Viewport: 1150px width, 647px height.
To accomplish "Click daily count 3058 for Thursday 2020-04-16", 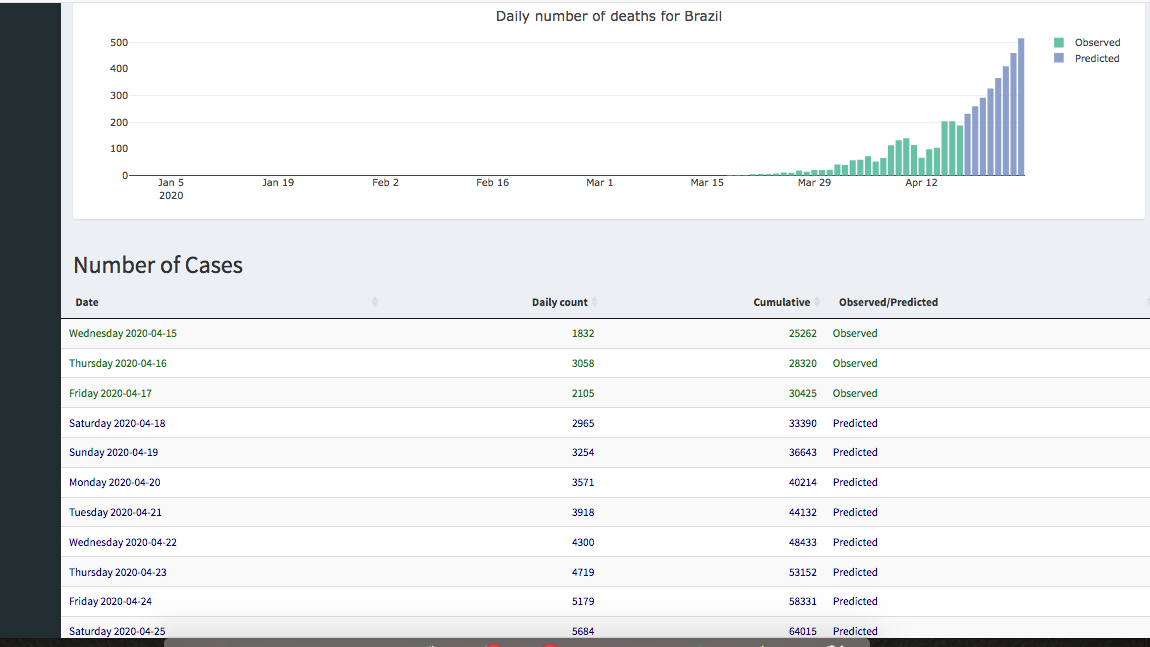I will click(582, 364).
